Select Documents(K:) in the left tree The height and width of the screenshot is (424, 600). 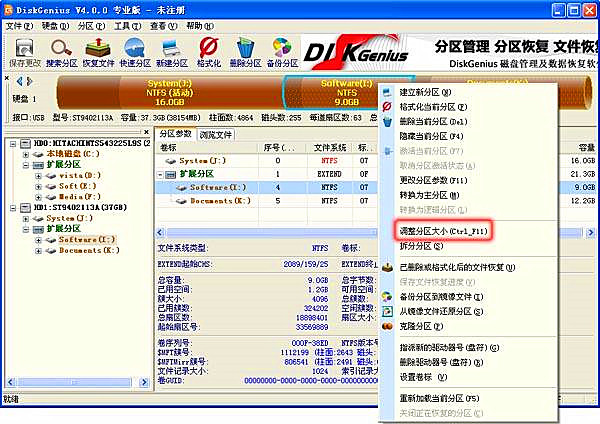[x=89, y=251]
